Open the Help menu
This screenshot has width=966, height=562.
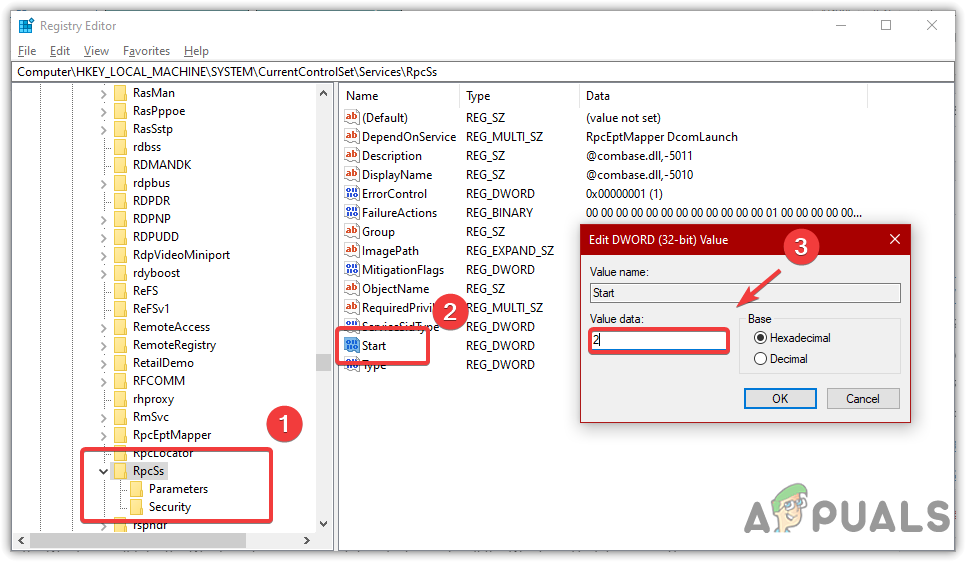(197, 51)
